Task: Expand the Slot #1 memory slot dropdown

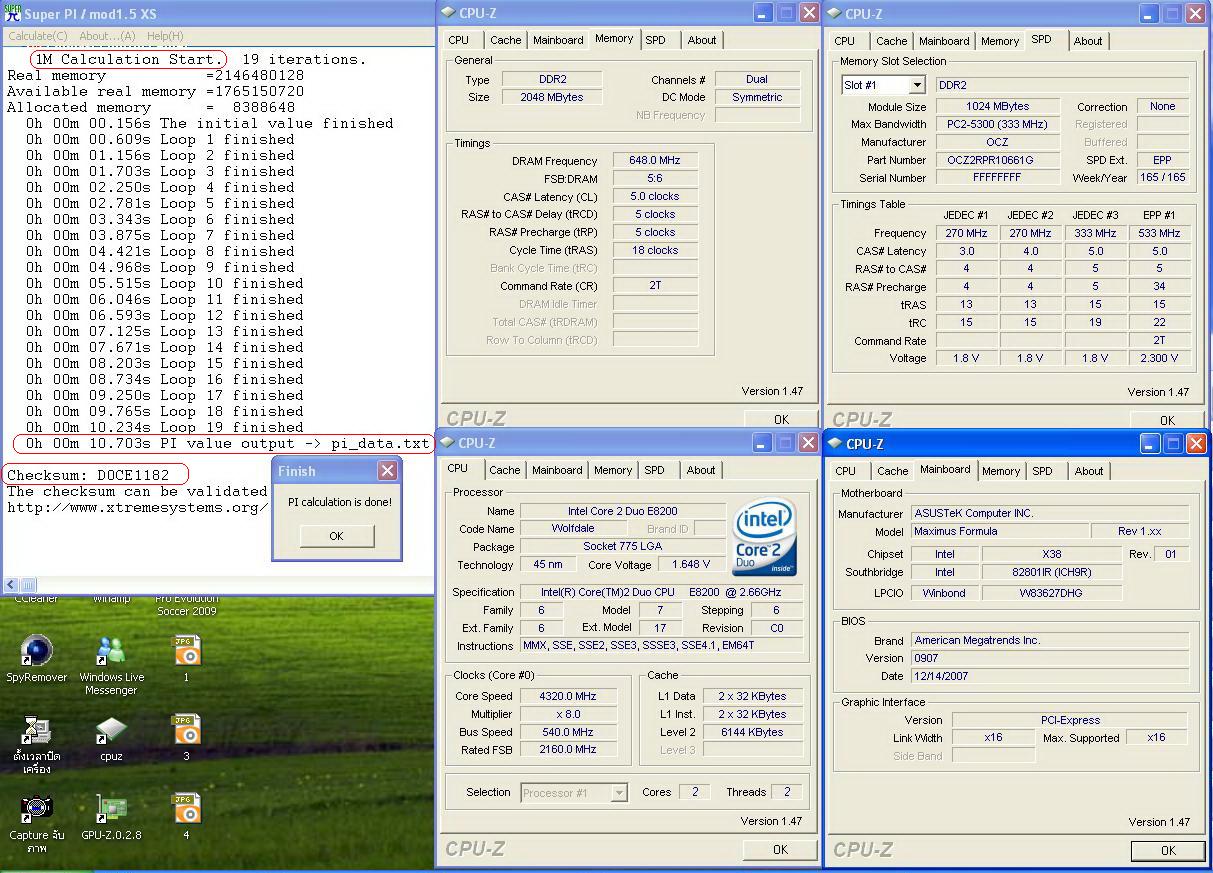Action: (917, 86)
